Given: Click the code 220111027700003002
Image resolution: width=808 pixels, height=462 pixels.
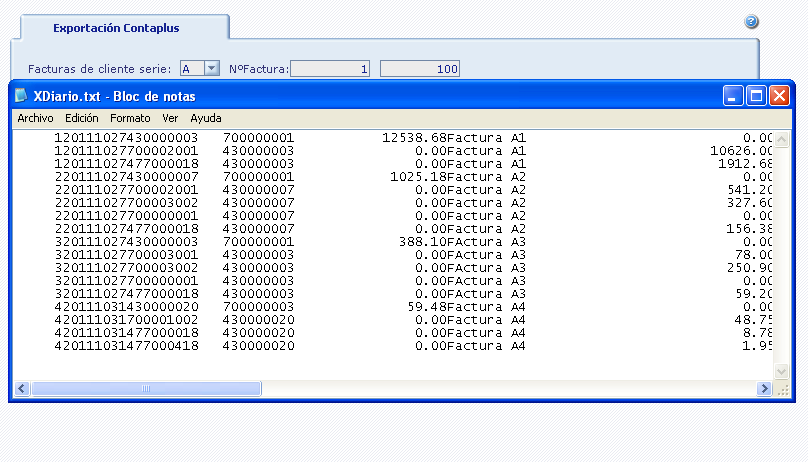Looking at the screenshot, I should [126, 203].
